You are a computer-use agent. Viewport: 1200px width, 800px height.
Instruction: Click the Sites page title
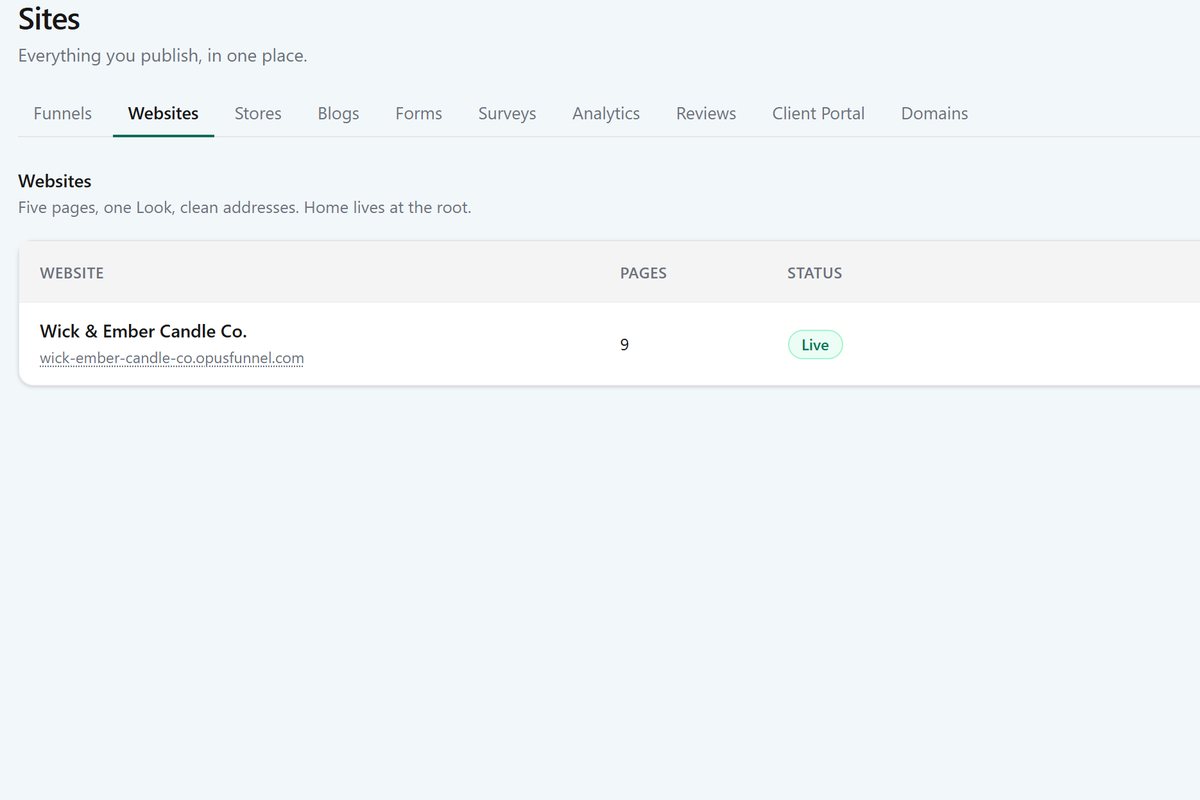[49, 18]
